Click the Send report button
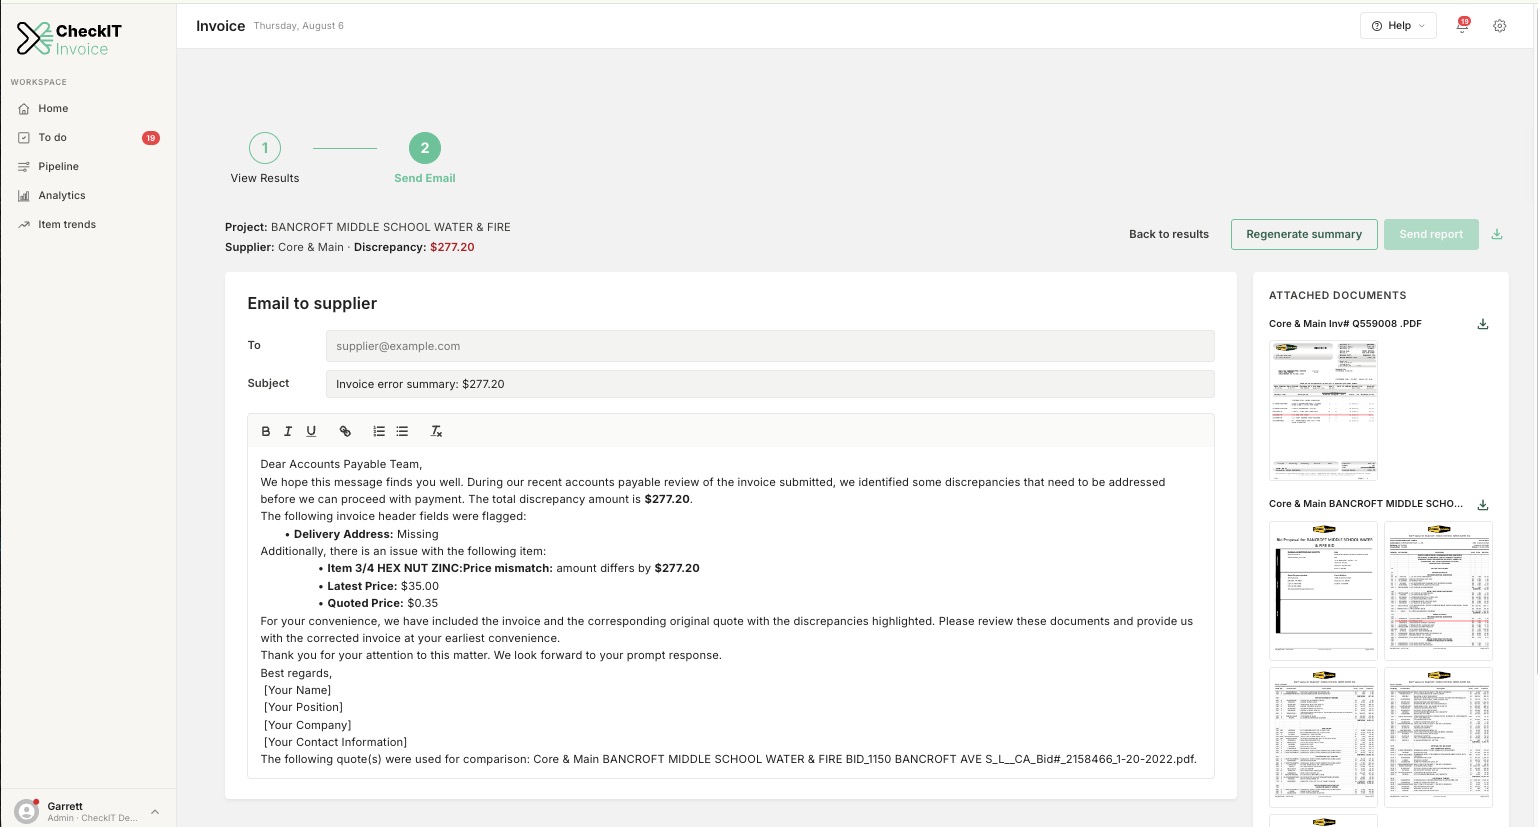 click(1431, 234)
